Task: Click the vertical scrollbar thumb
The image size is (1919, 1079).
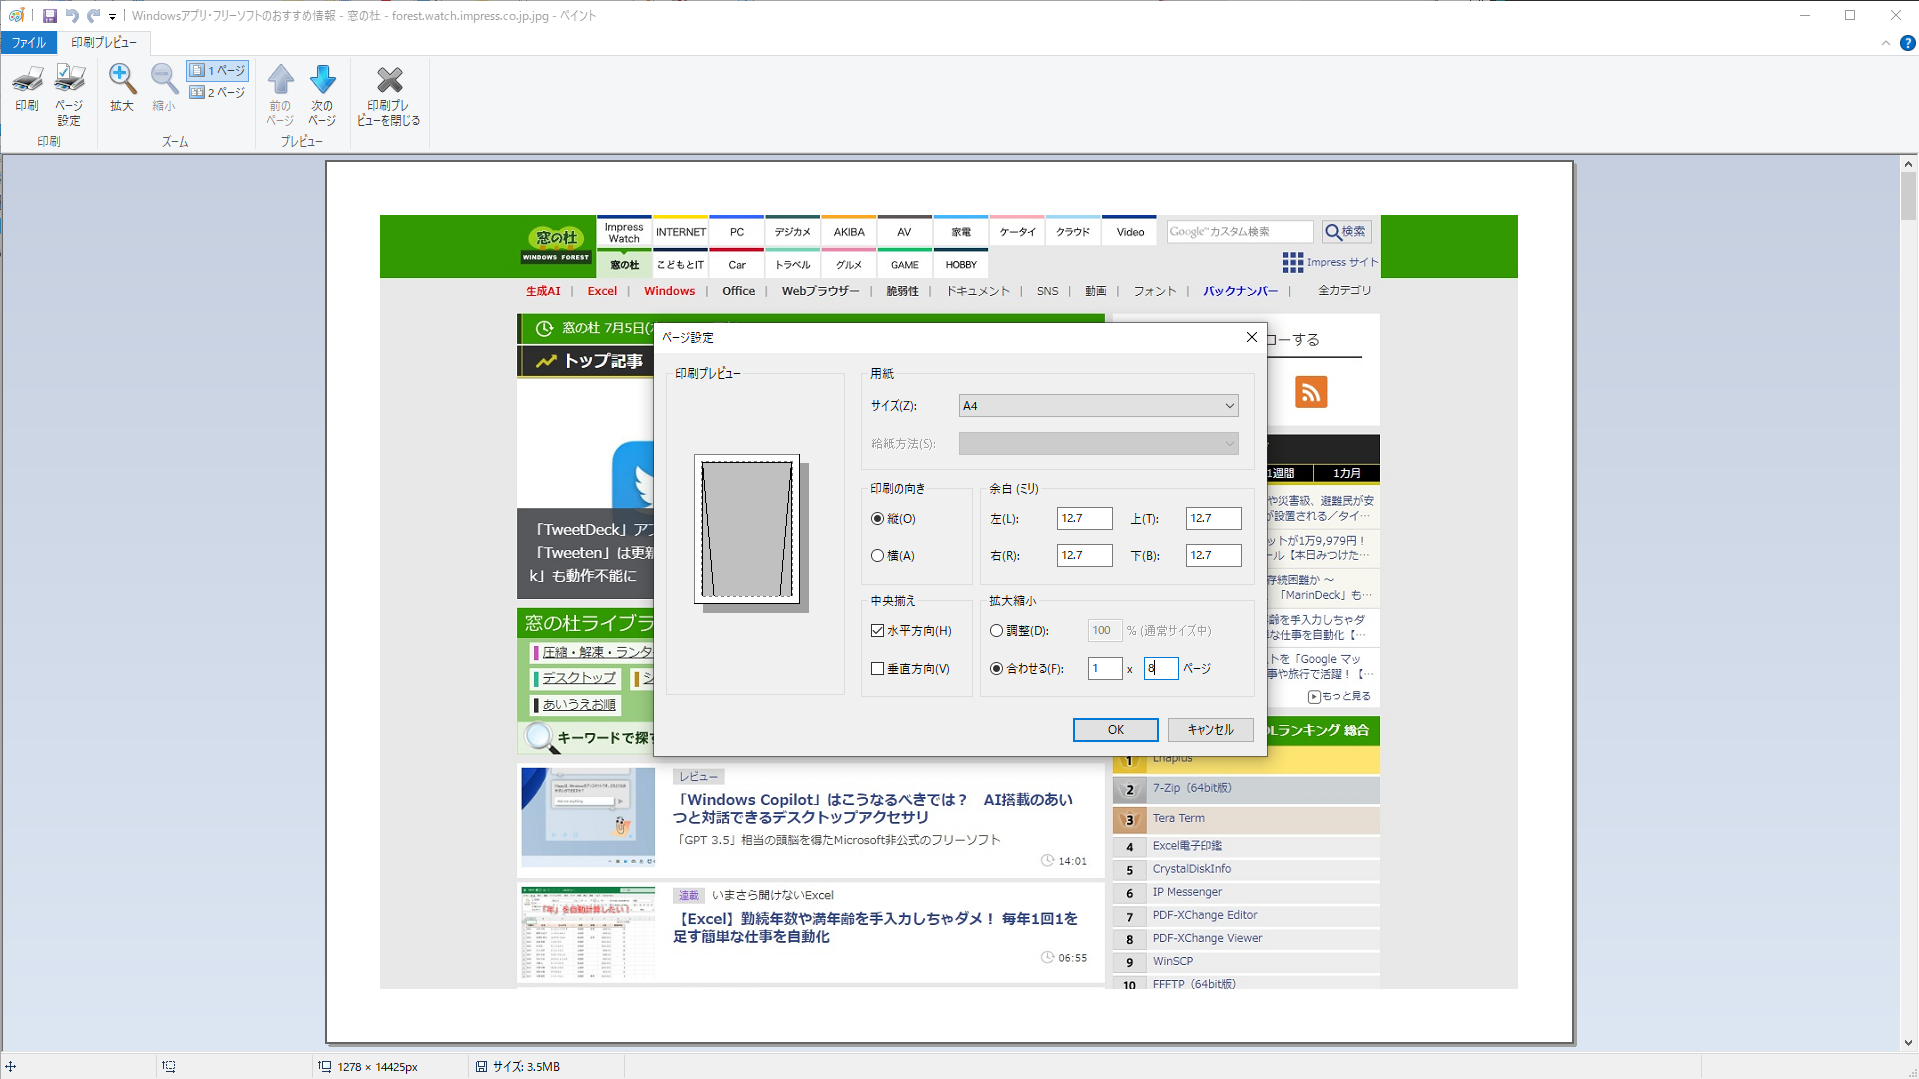Action: (x=1908, y=197)
